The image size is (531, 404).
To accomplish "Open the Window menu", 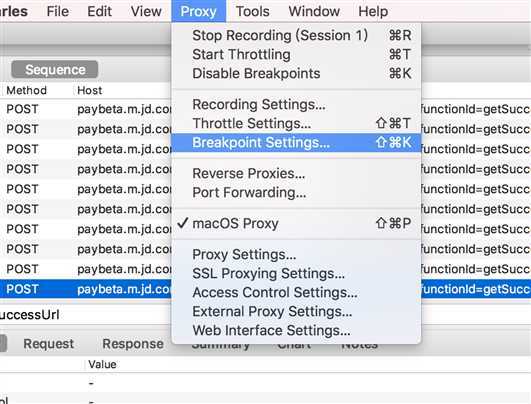I will [314, 12].
